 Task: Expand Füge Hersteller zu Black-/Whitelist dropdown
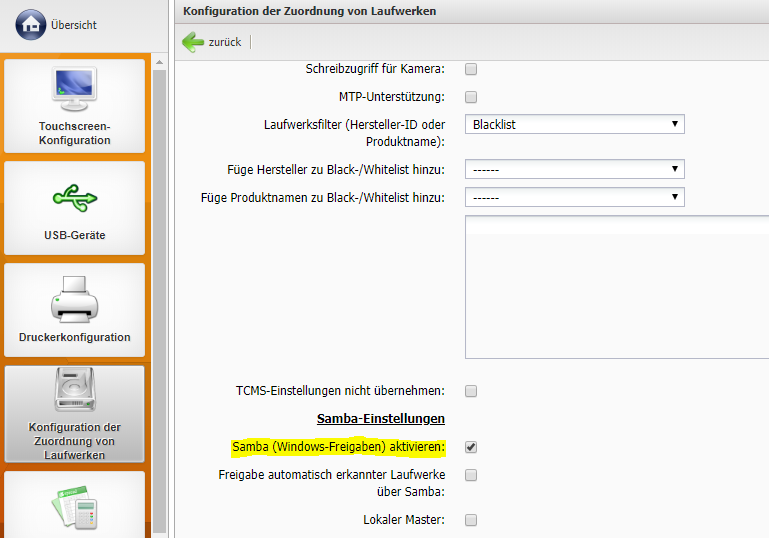pyautogui.click(x=574, y=169)
